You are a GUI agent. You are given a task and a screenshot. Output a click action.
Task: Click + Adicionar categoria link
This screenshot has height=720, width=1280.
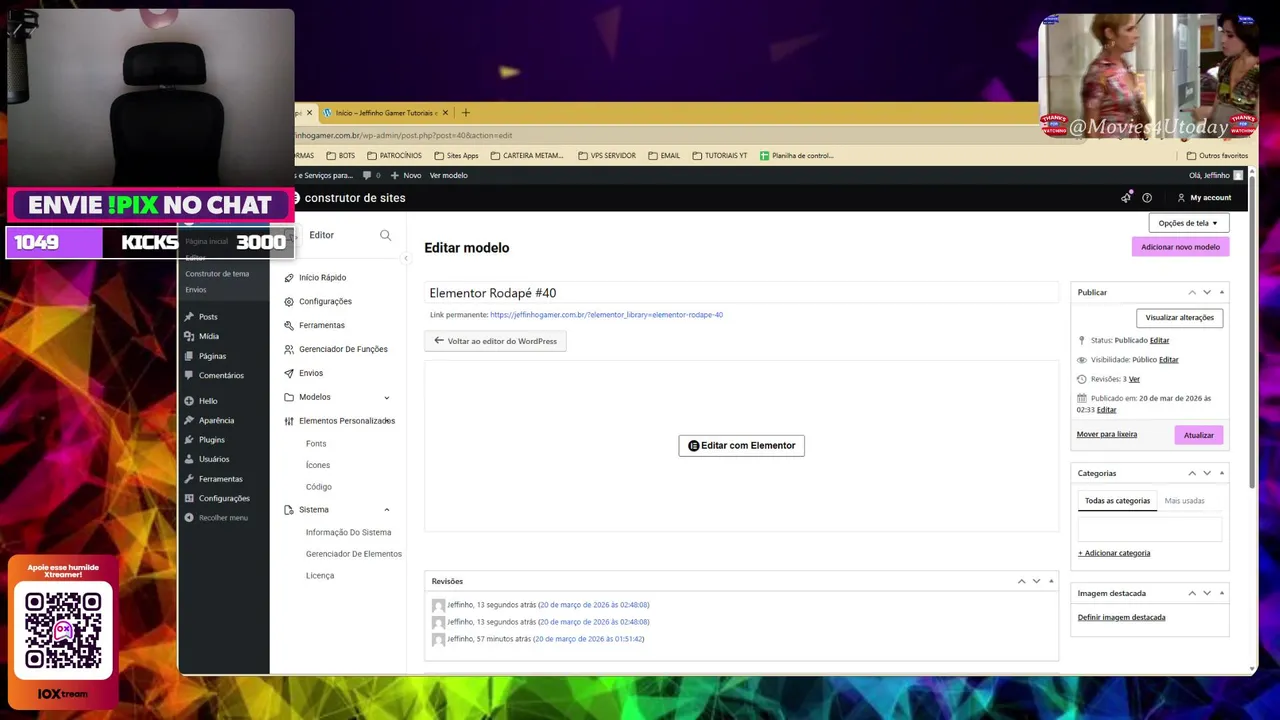[1114, 553]
